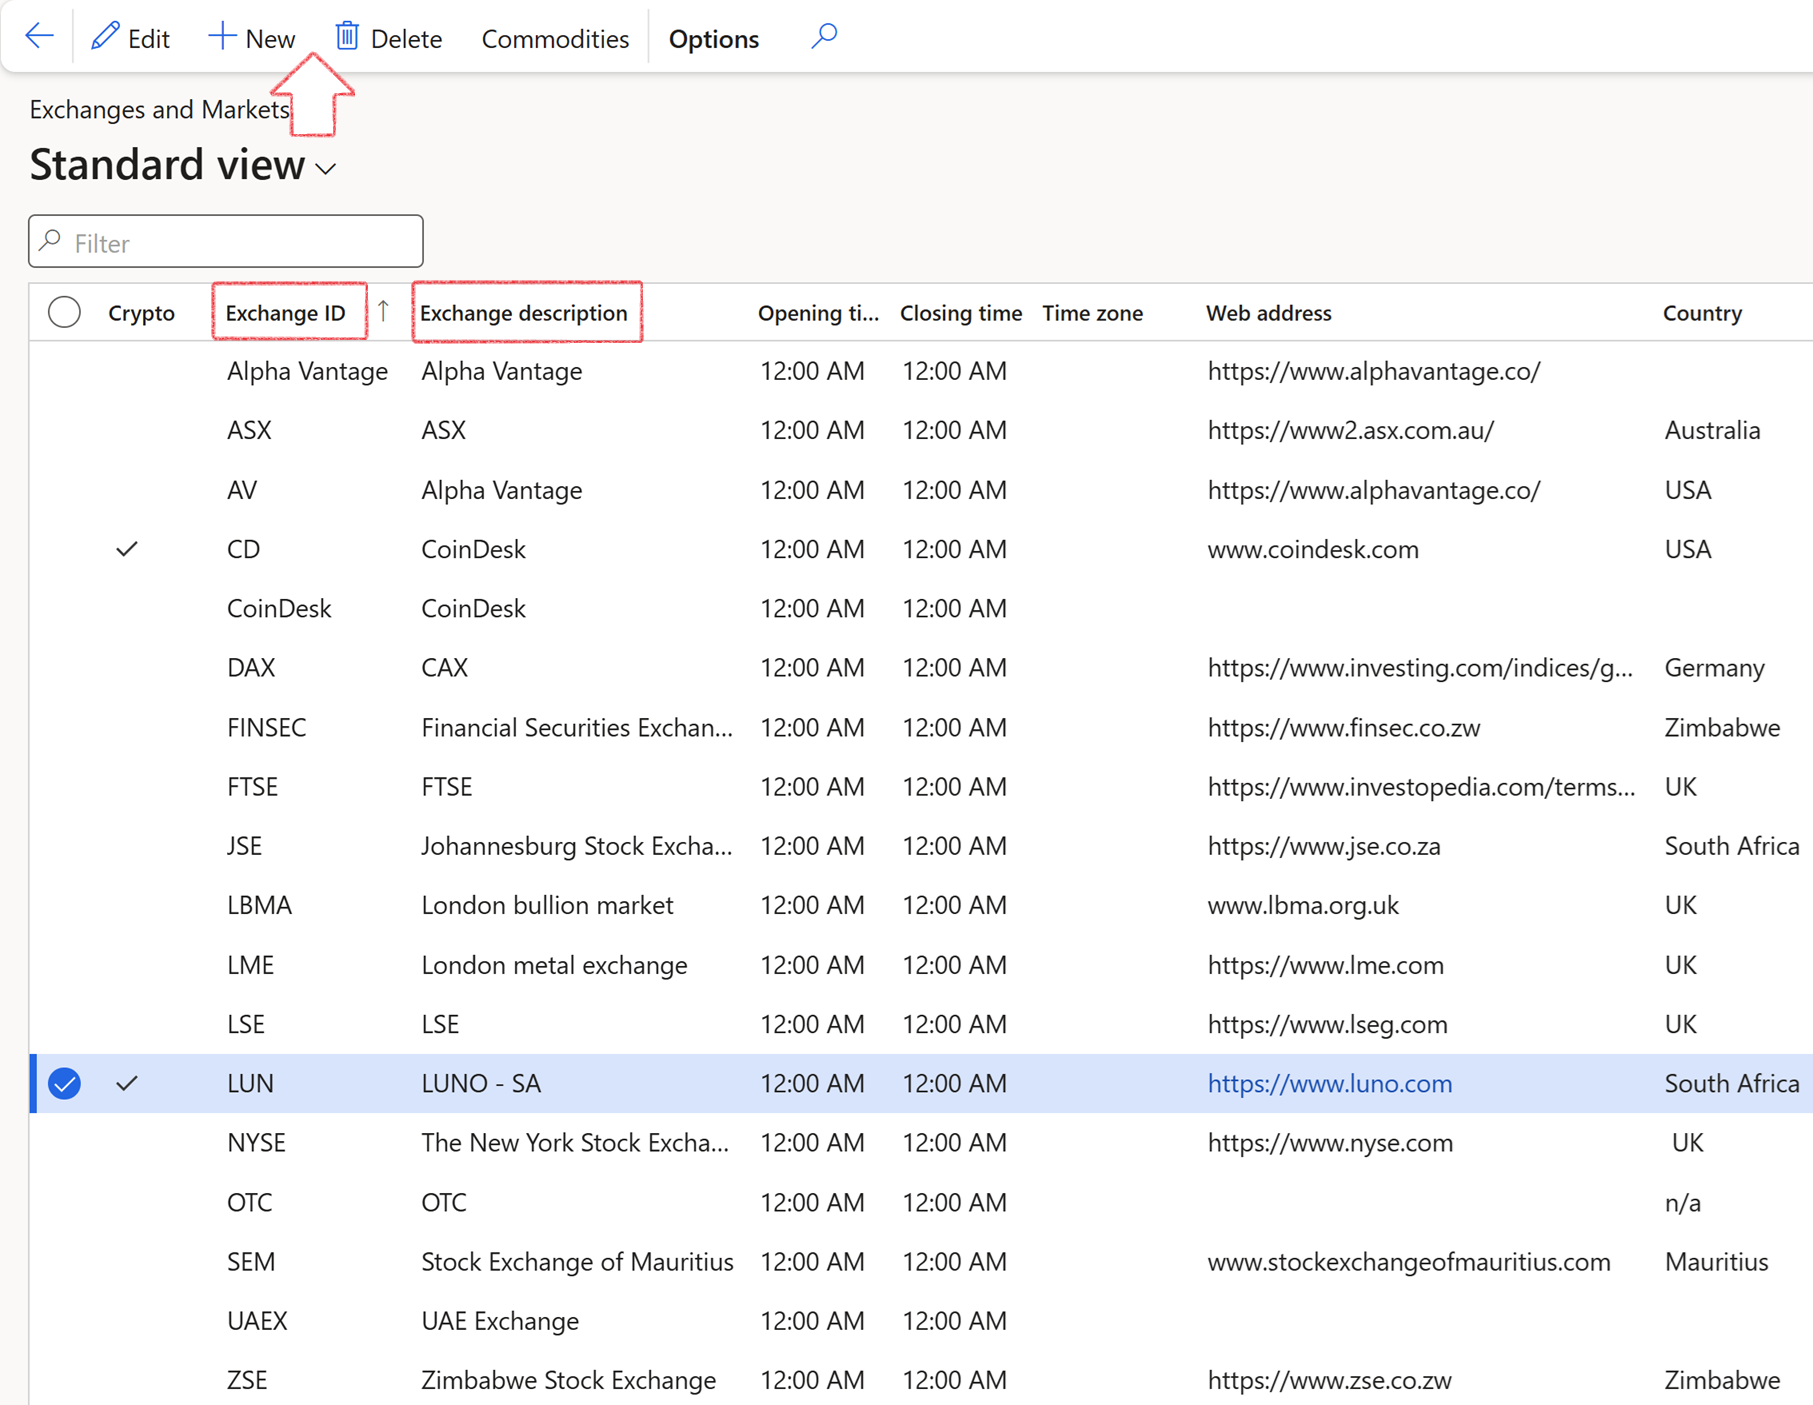Select the JSE exchange ID cell
This screenshot has height=1405, width=1813.
[x=244, y=846]
